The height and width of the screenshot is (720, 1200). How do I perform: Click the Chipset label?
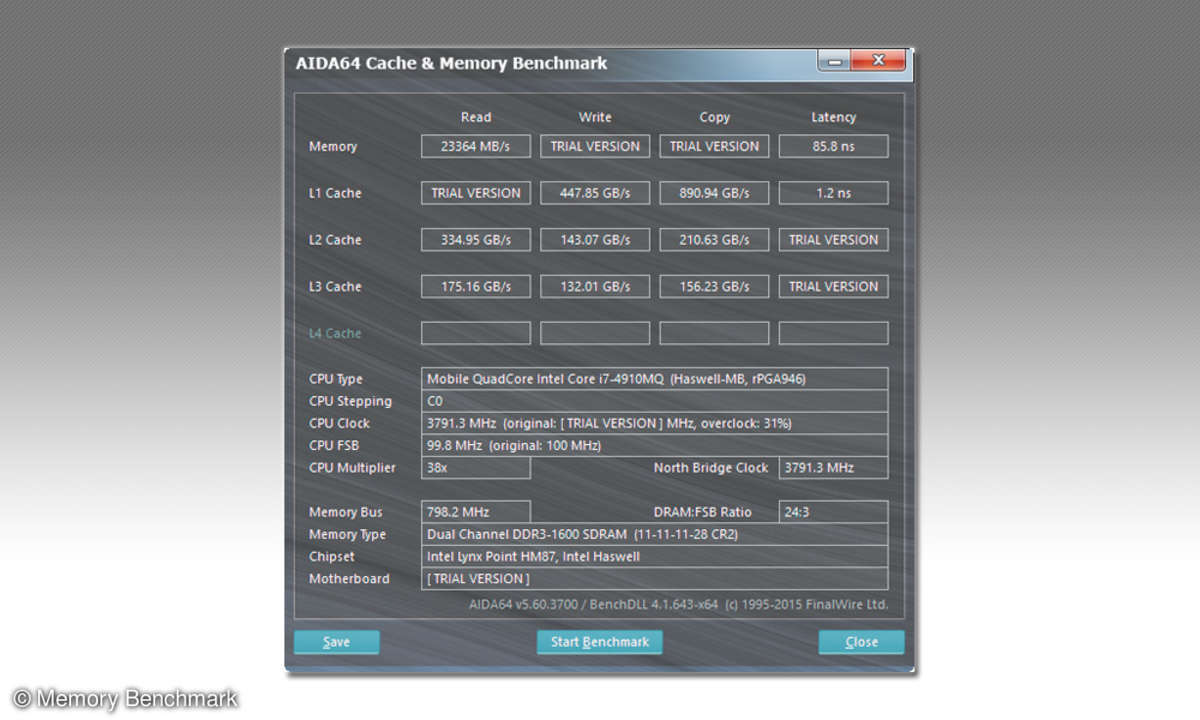(x=331, y=556)
